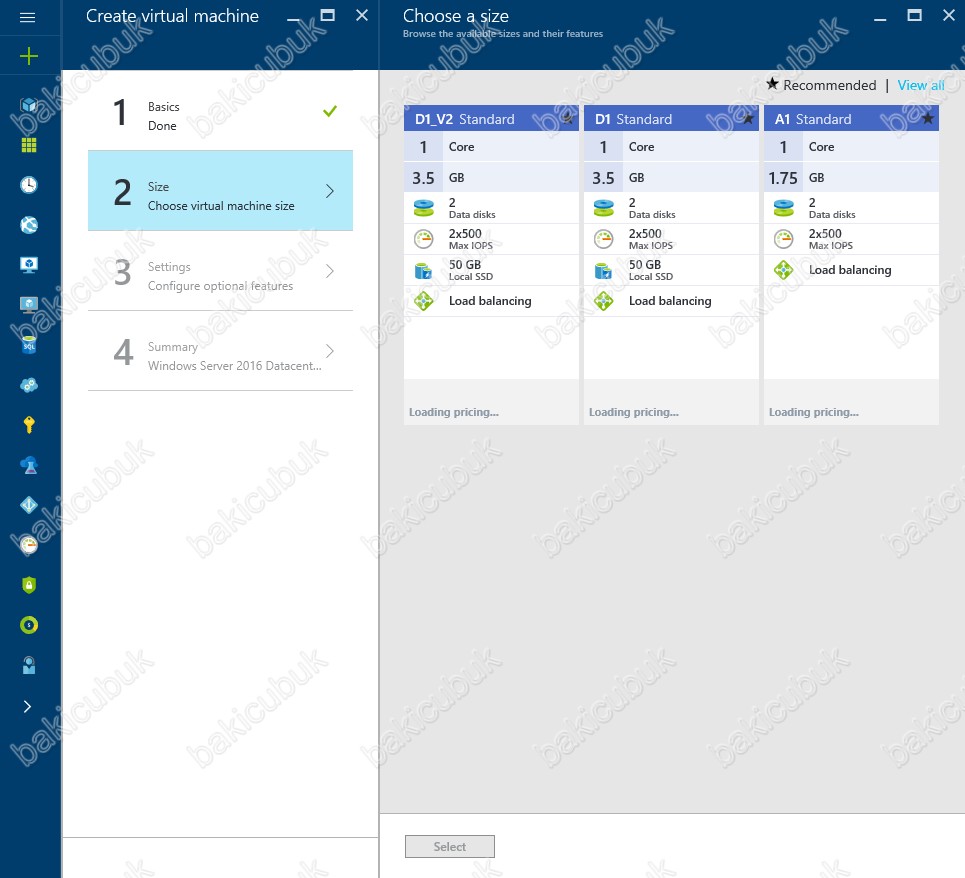
Task: Click Loading pricing text in D1_V2 card
Action: coord(454,412)
